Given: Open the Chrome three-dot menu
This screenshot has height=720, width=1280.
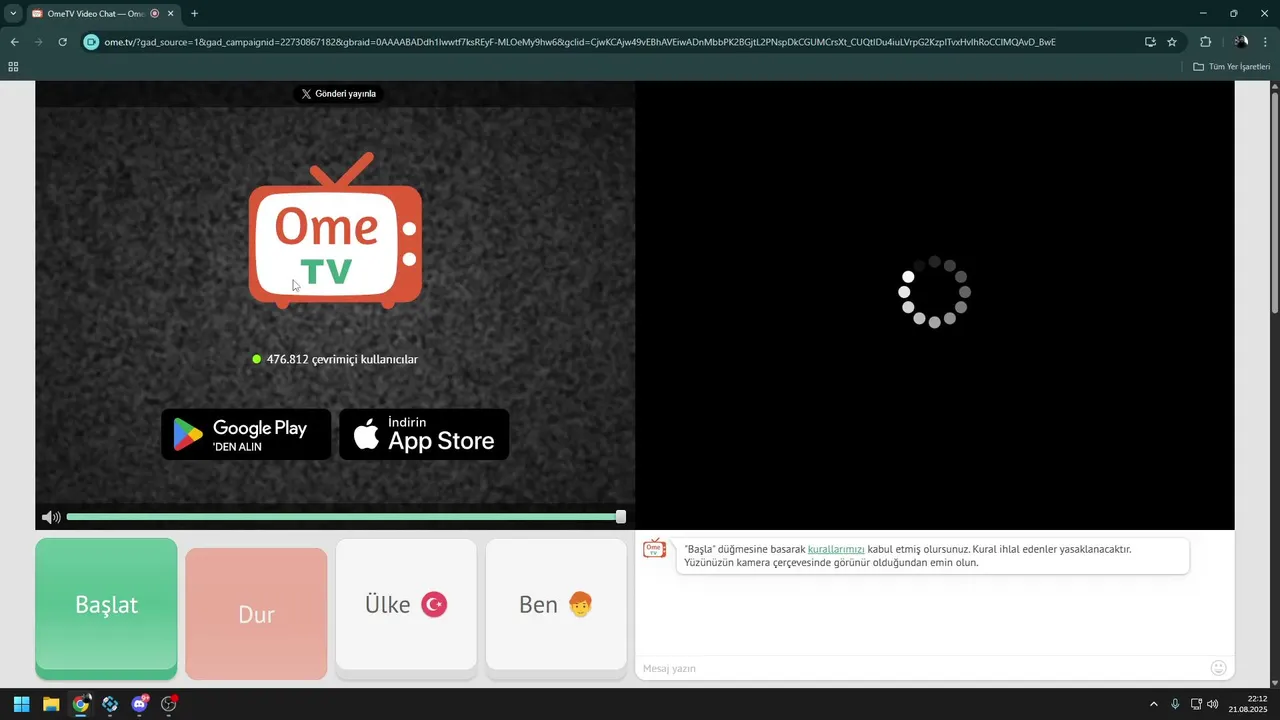Looking at the screenshot, I should [1267, 42].
